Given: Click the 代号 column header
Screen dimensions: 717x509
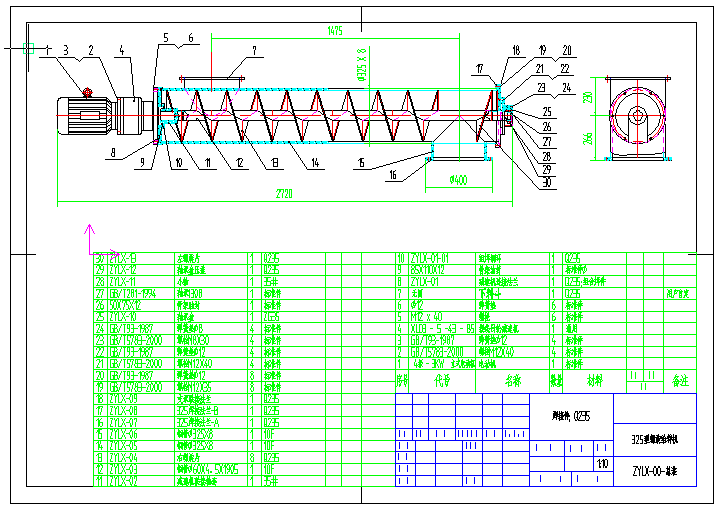Looking at the screenshot, I should pyautogui.click(x=442, y=381).
